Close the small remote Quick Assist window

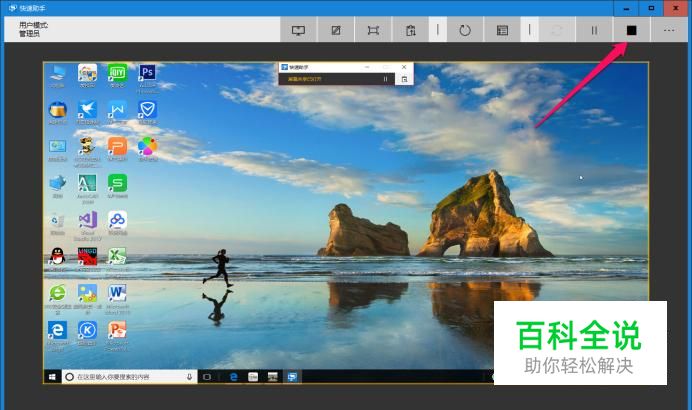pos(404,67)
